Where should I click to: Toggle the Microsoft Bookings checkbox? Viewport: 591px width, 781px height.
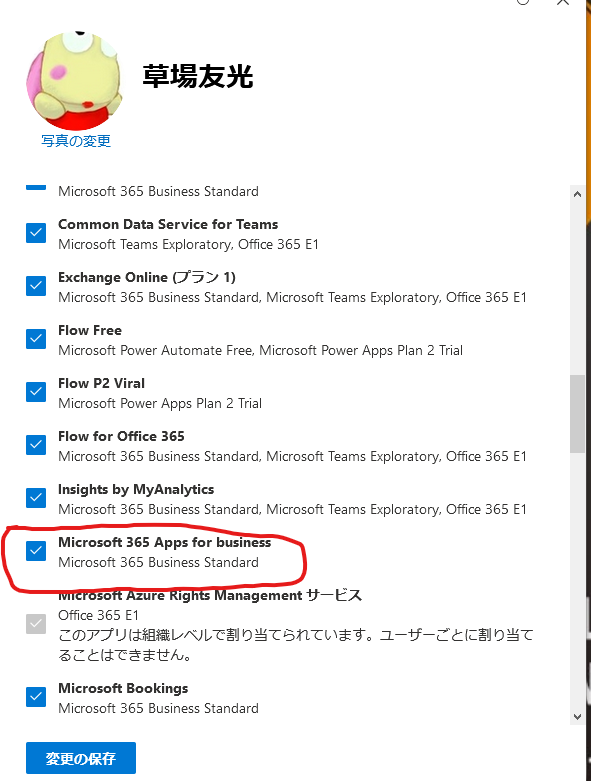(x=36, y=697)
